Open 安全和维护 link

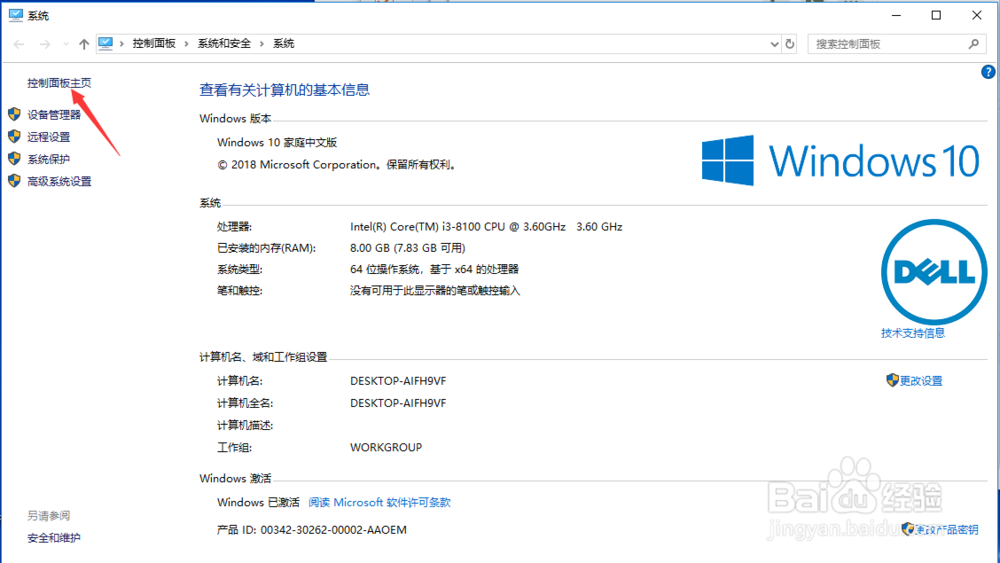point(54,538)
